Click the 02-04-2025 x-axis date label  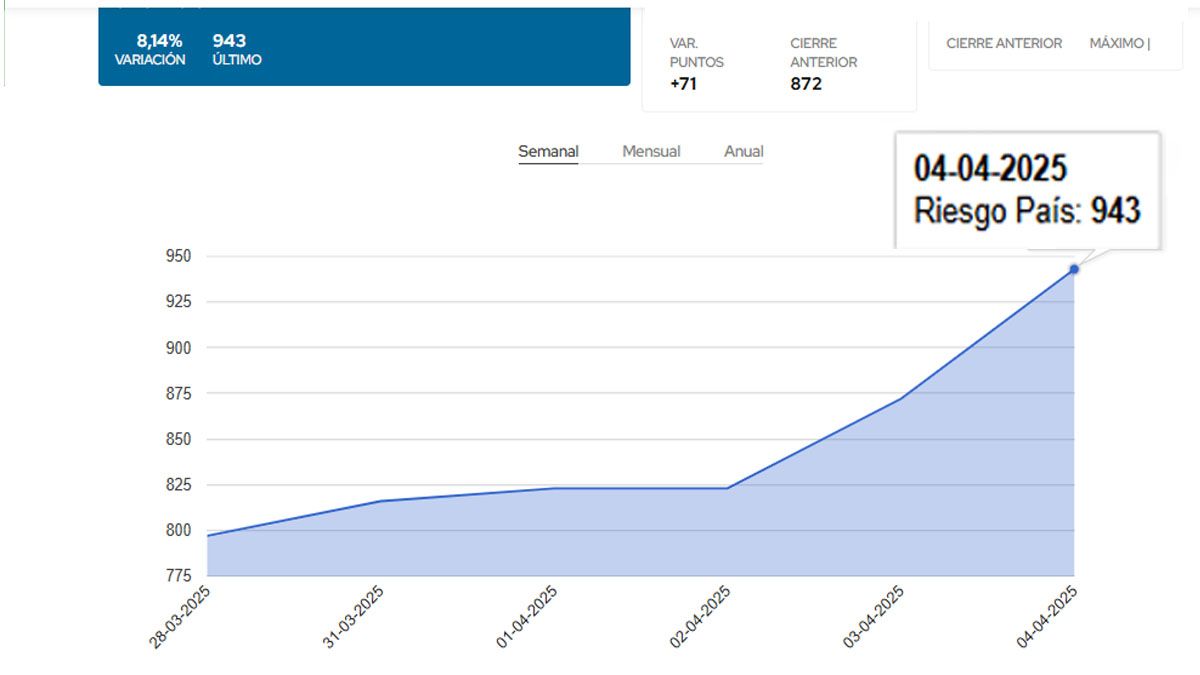(x=702, y=617)
